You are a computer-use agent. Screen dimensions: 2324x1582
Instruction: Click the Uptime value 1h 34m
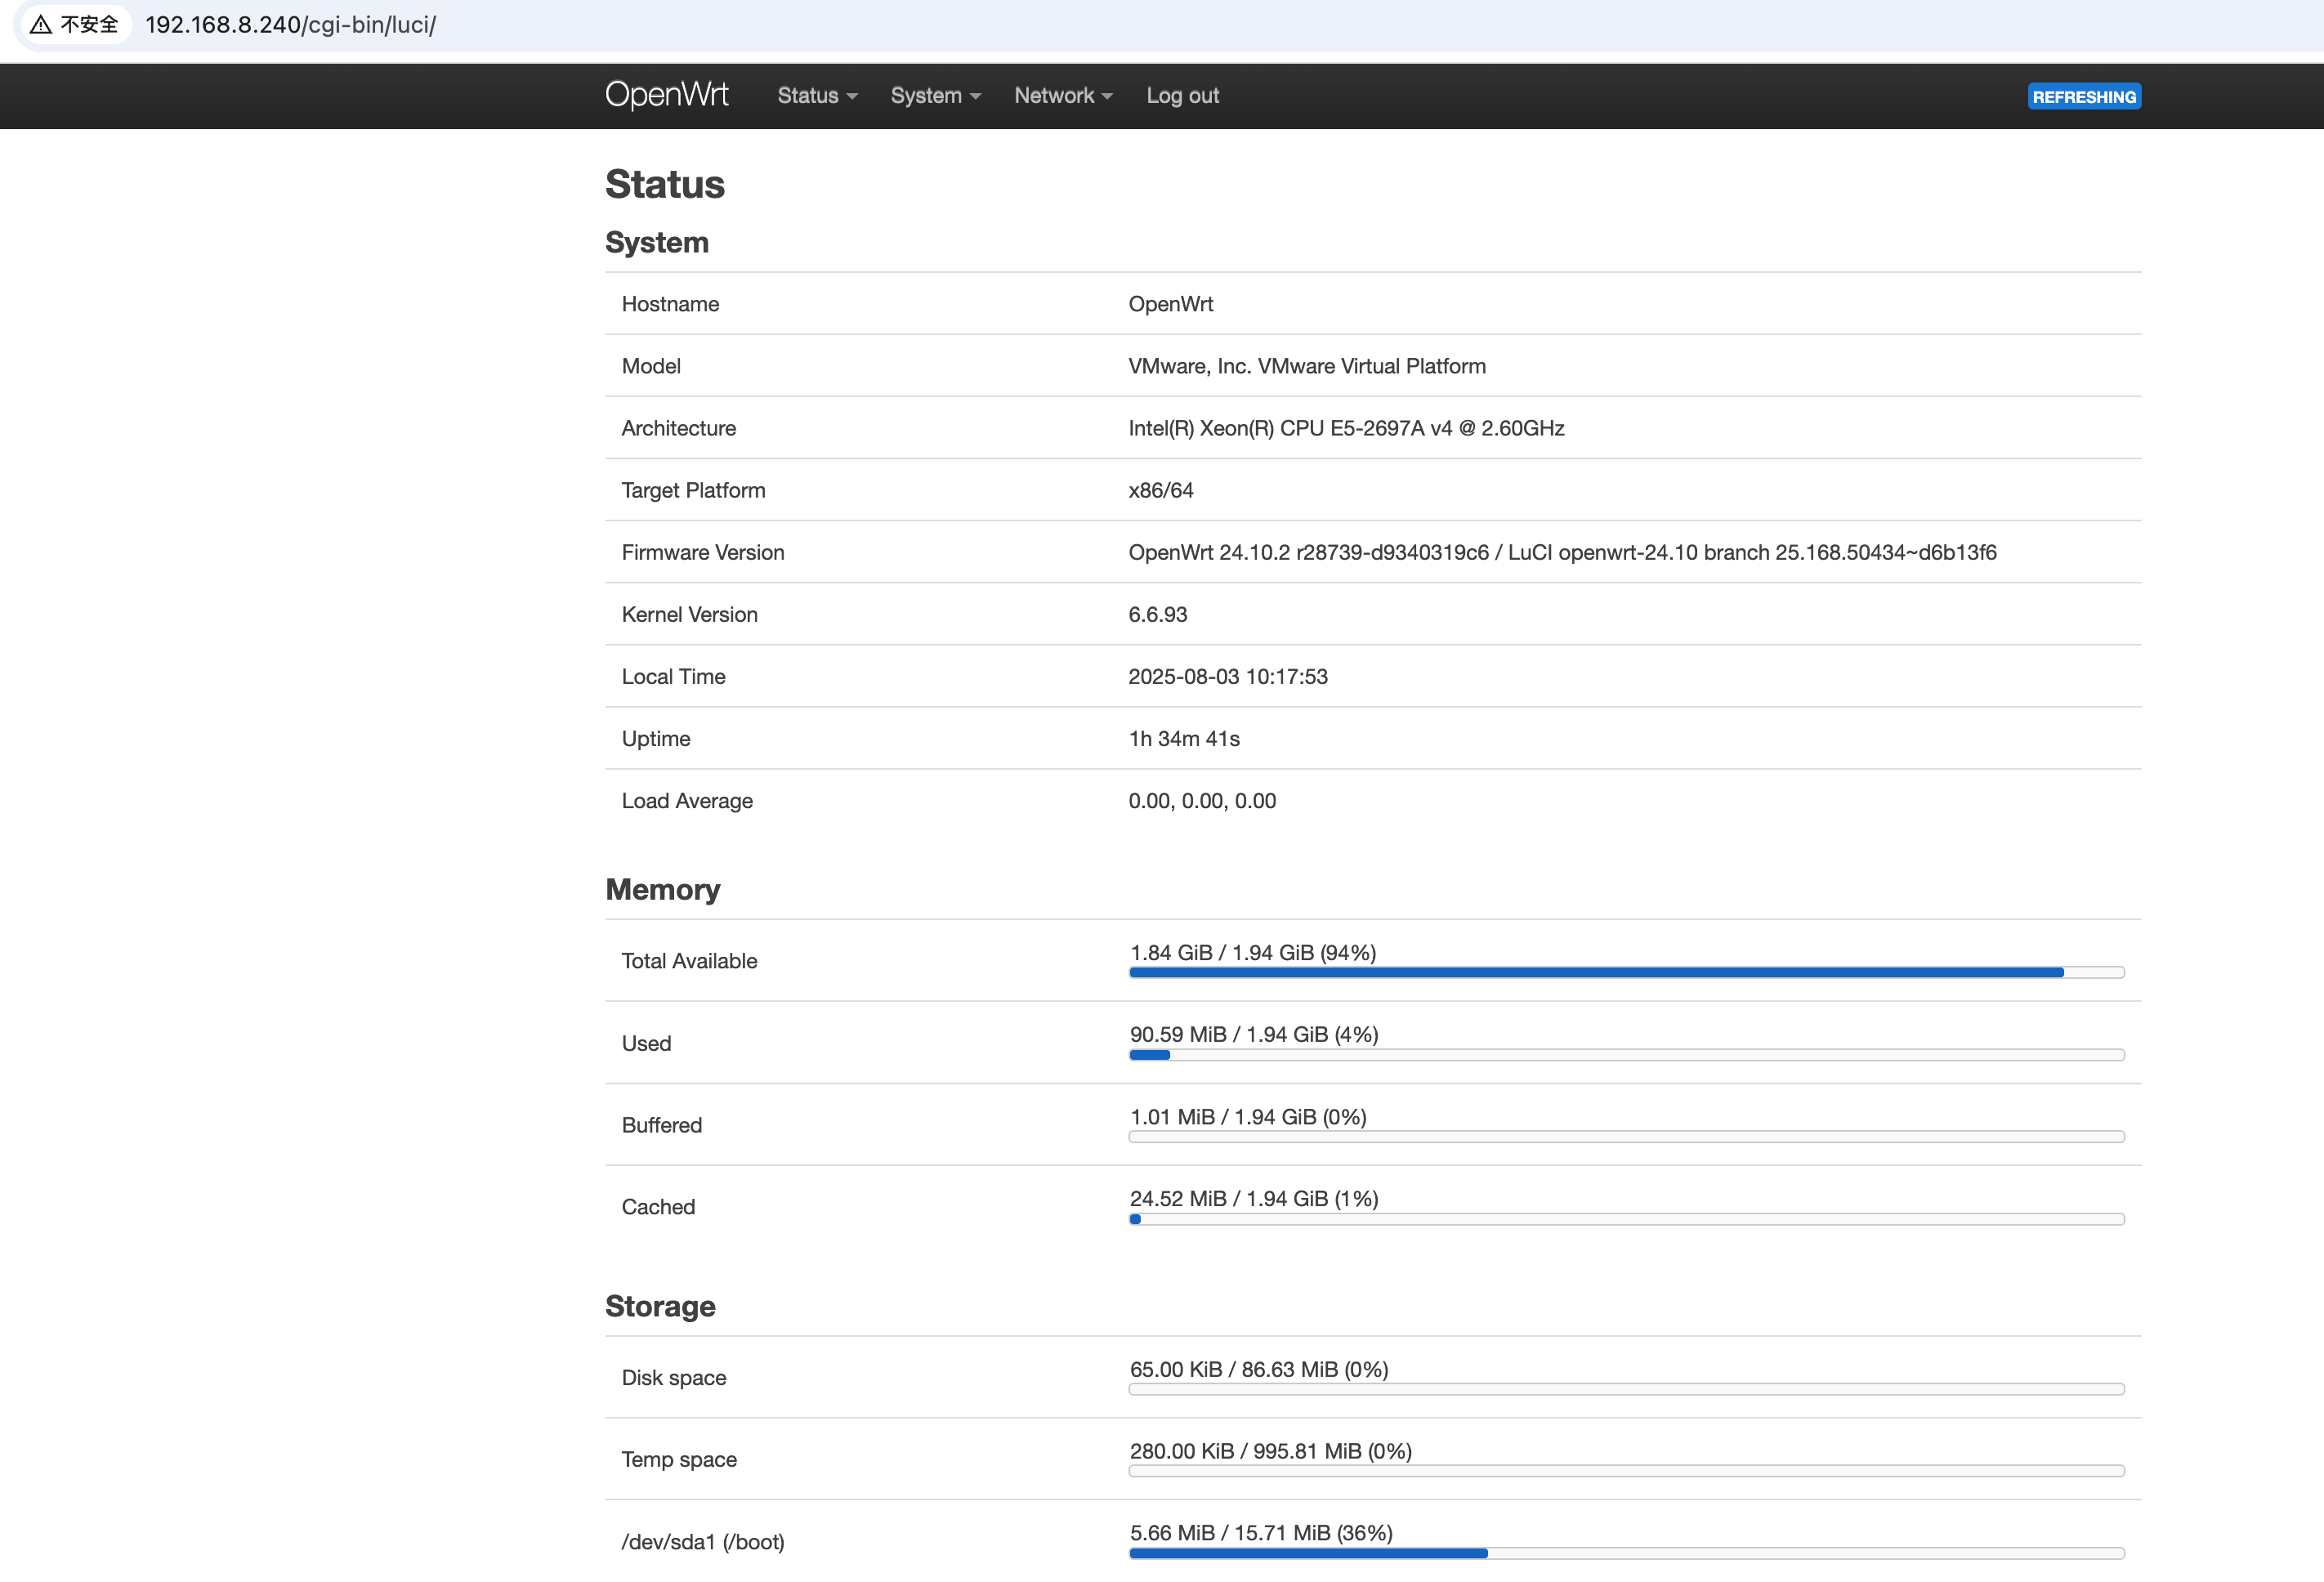click(1184, 738)
